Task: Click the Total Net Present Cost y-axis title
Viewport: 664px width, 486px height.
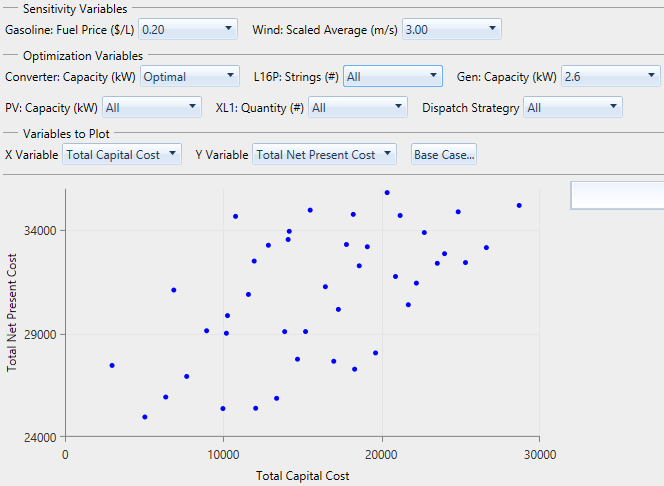Action: coord(12,312)
